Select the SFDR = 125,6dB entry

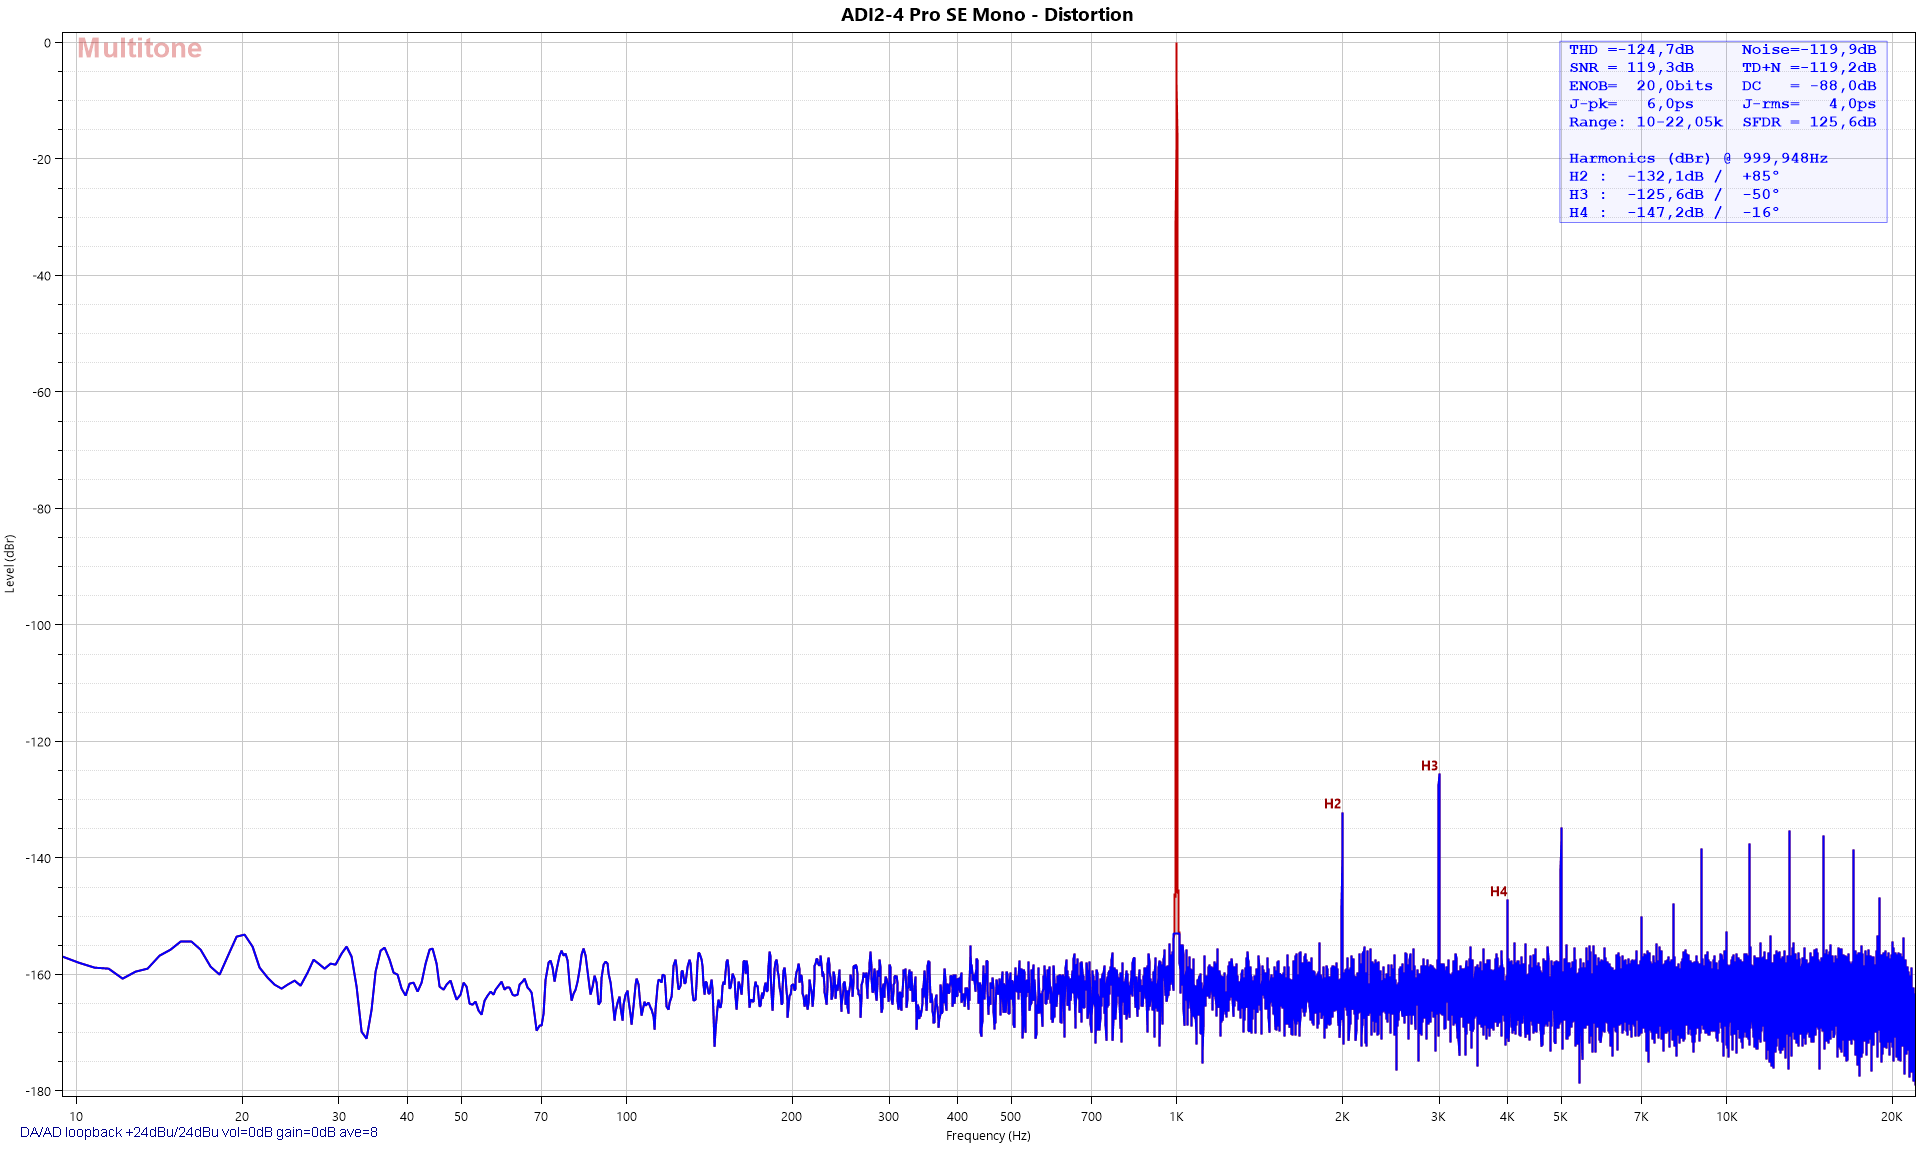1808,122
